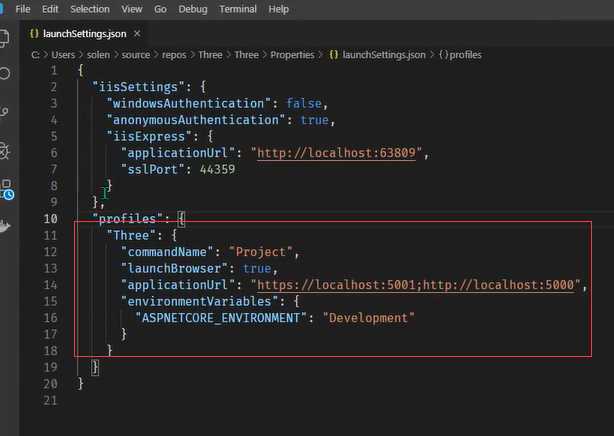This screenshot has height=436, width=614.
Task: Open the File menu
Action: pyautogui.click(x=23, y=9)
